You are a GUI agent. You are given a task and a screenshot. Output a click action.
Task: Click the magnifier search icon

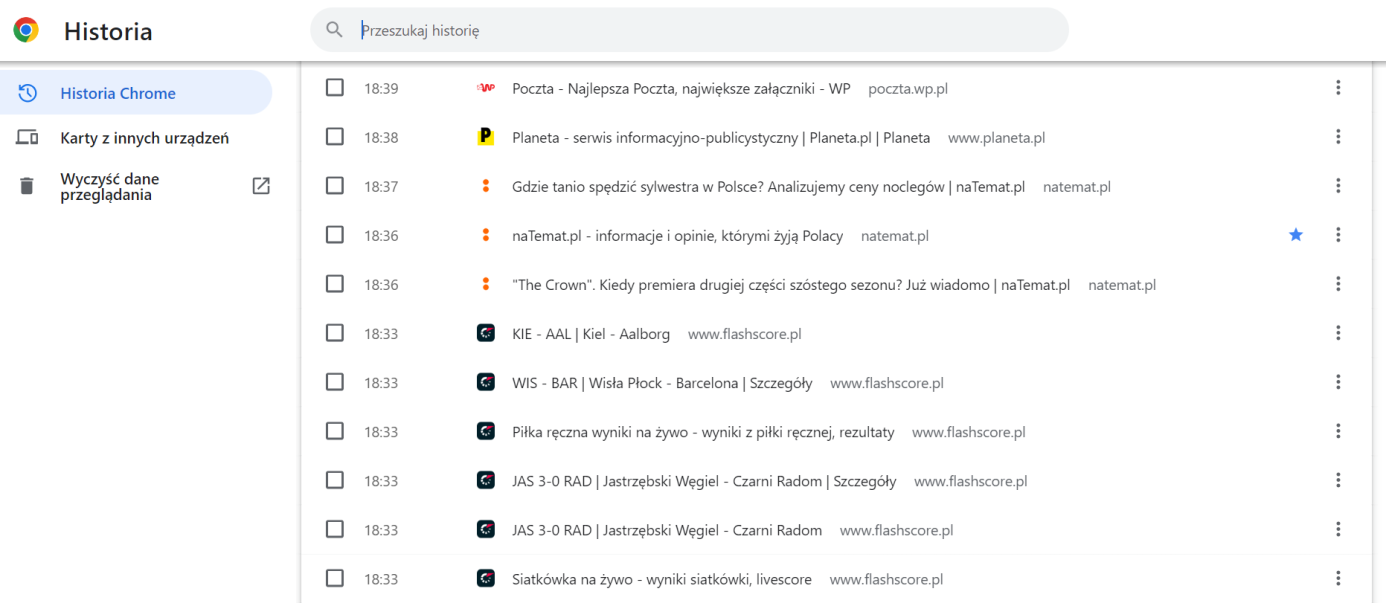335,30
